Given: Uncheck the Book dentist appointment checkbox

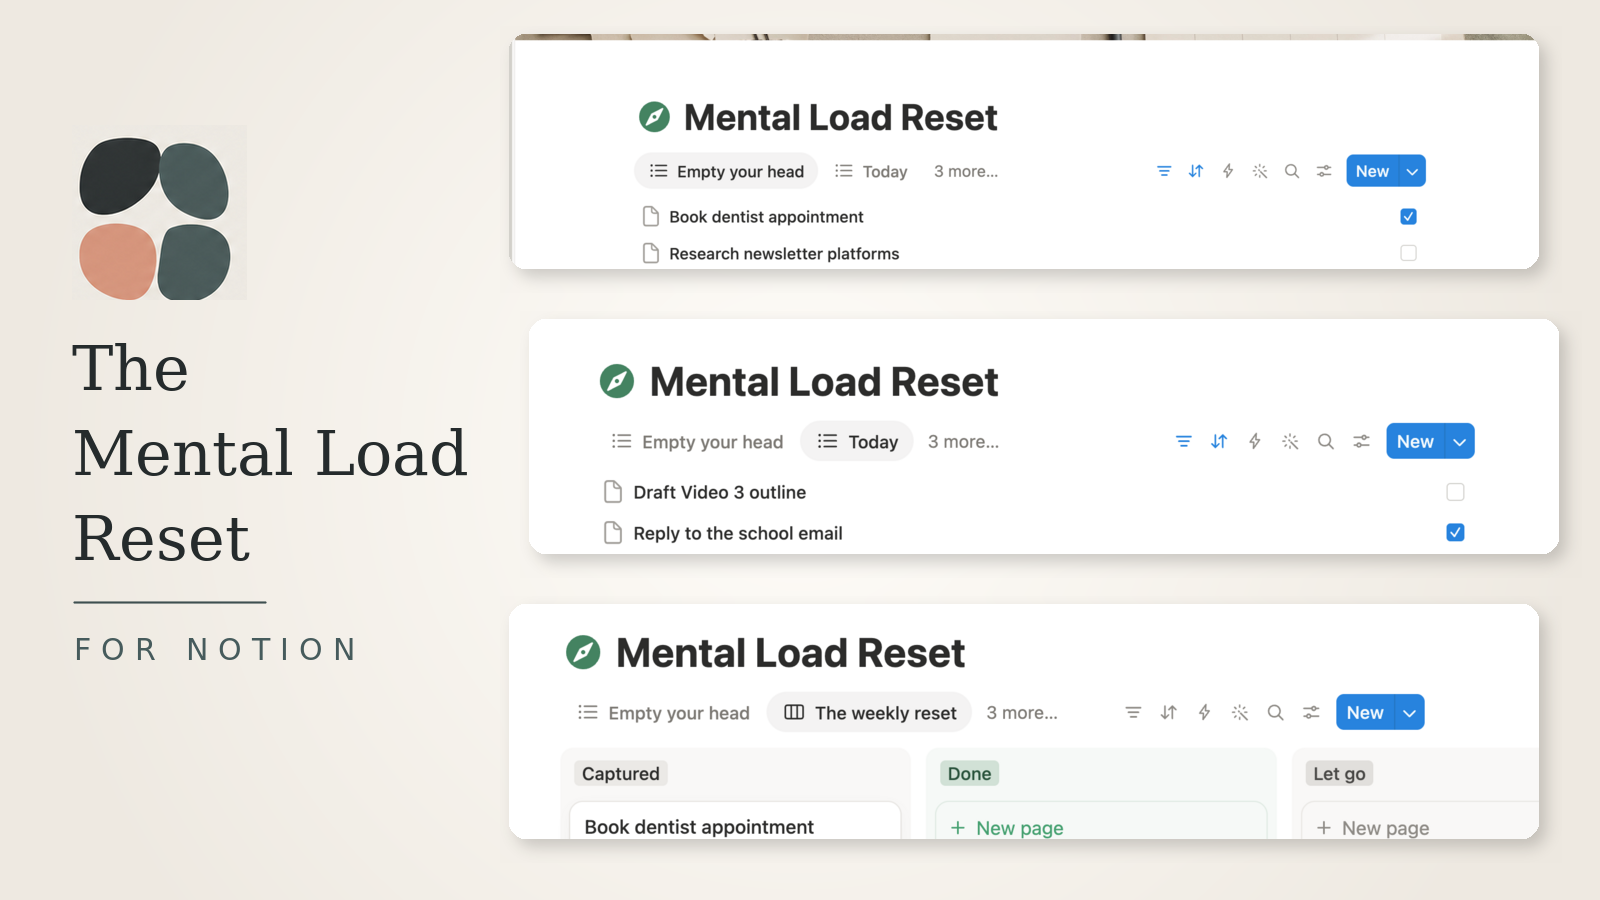Looking at the screenshot, I should pyautogui.click(x=1408, y=216).
